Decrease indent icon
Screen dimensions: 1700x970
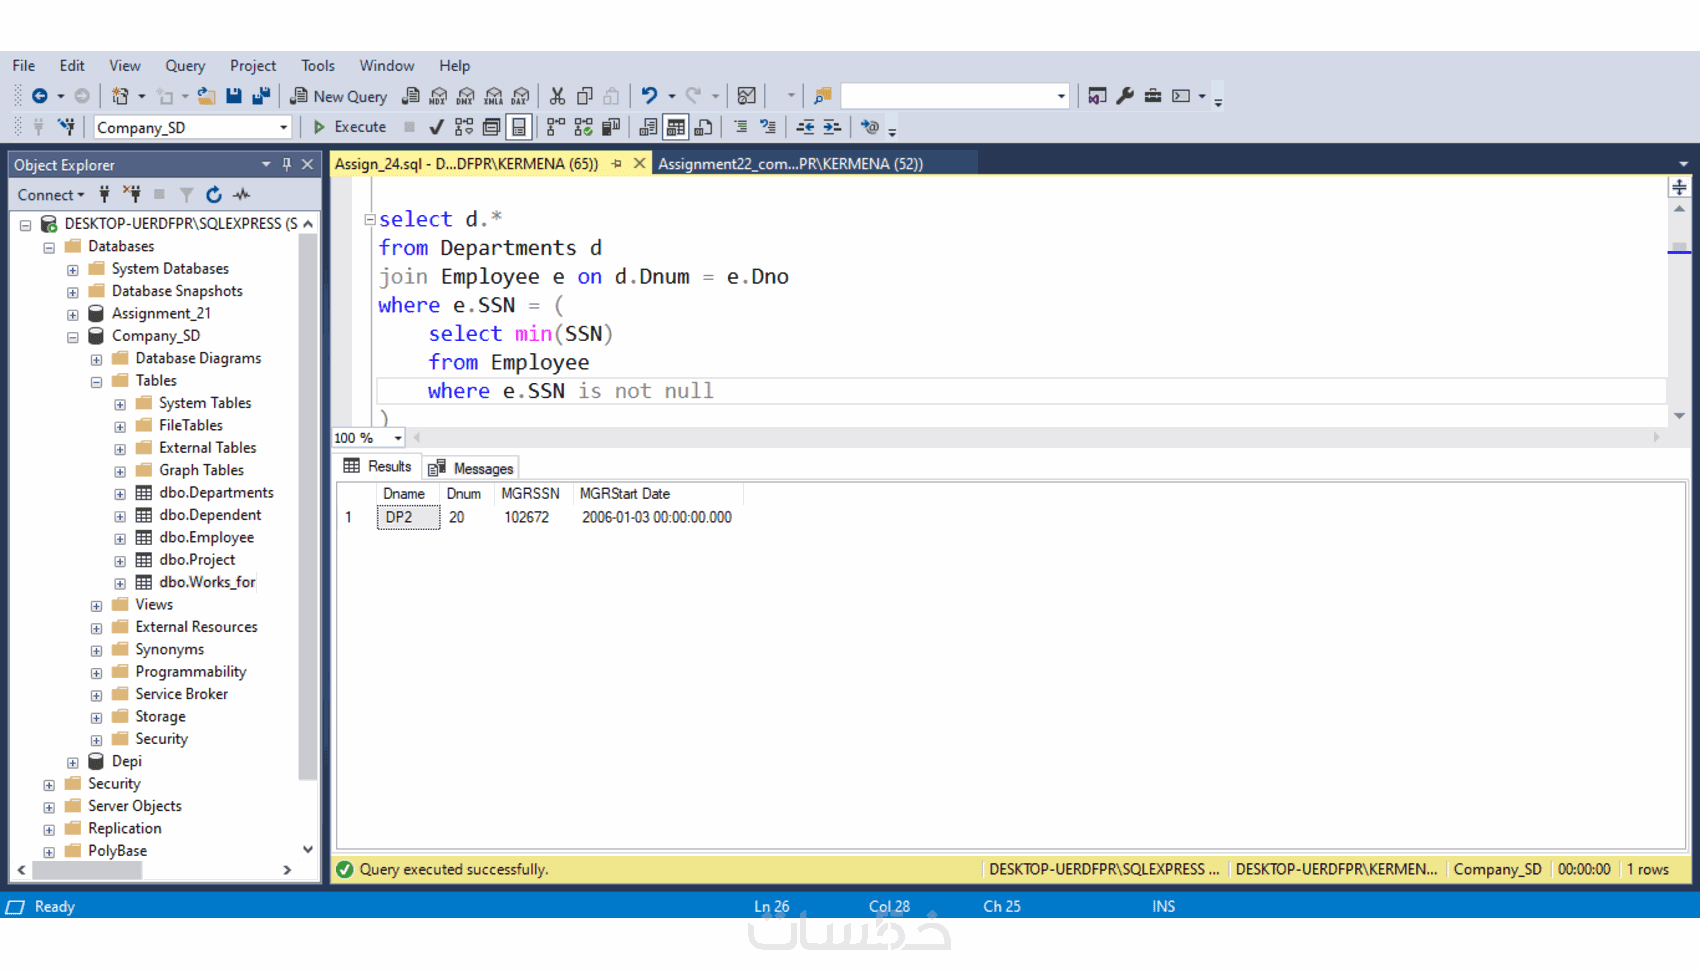(805, 127)
